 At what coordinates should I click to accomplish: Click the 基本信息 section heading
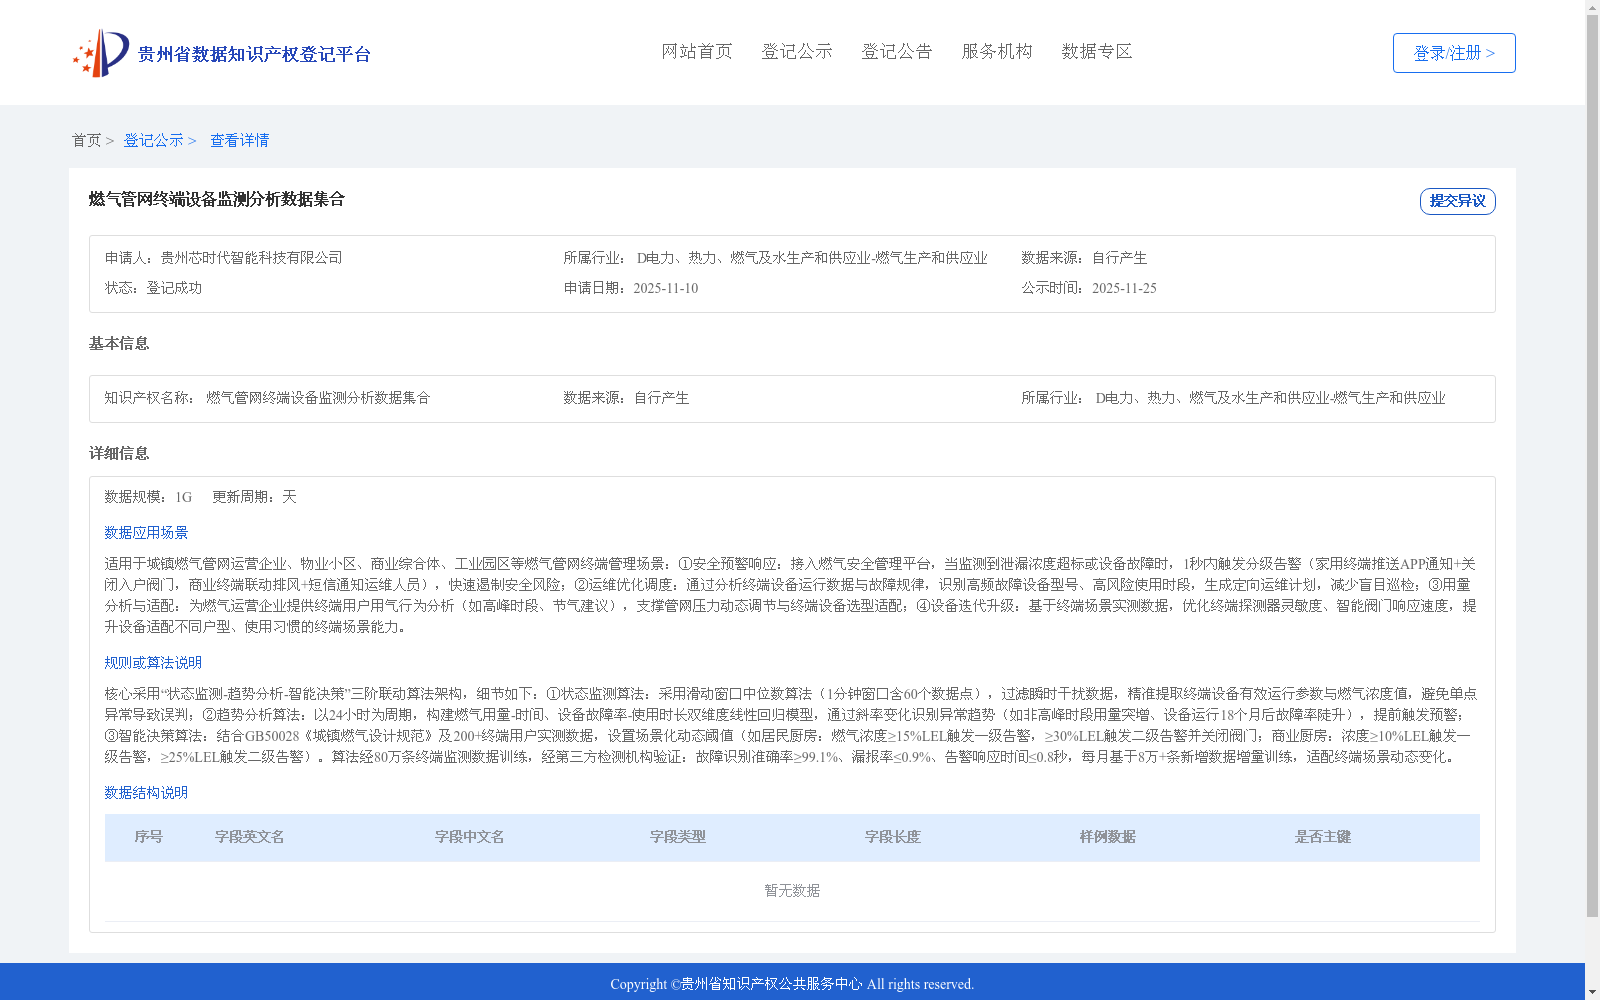click(x=119, y=343)
